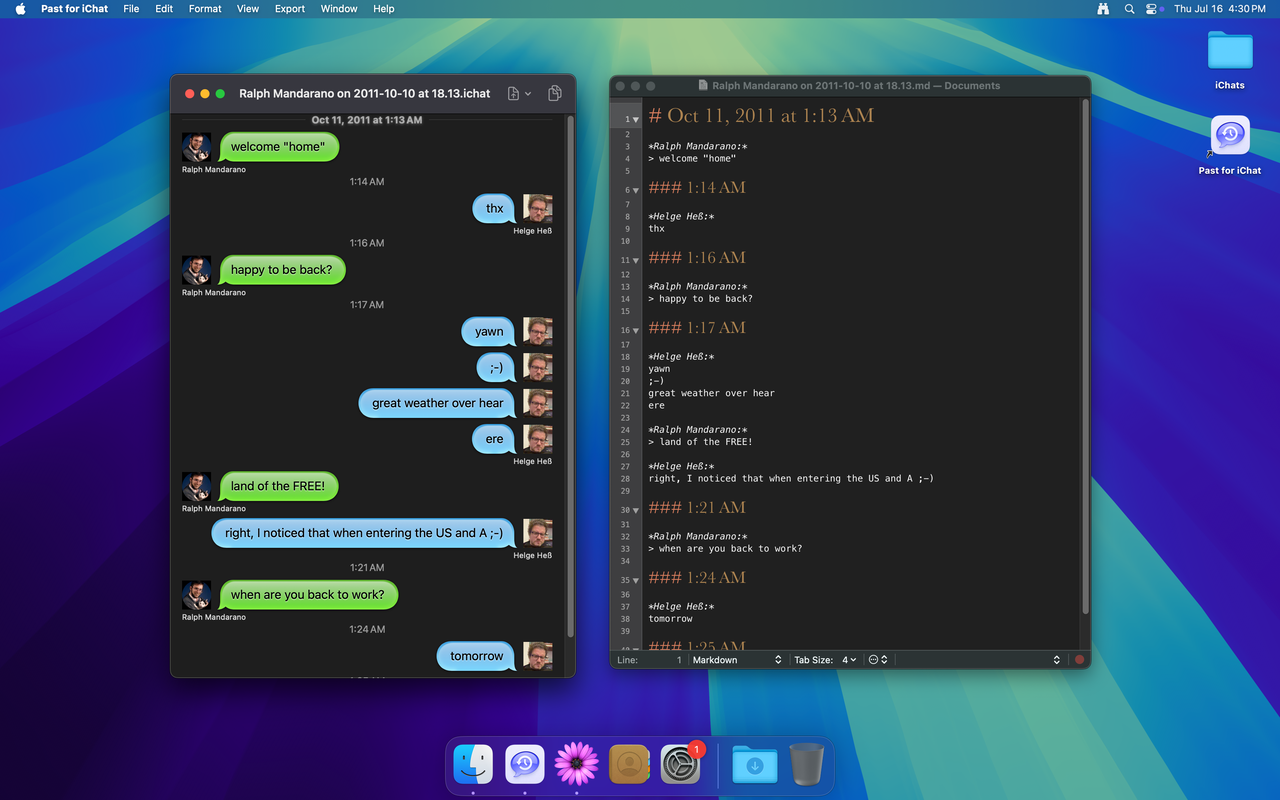Open Finder from the Dock

(x=473, y=765)
